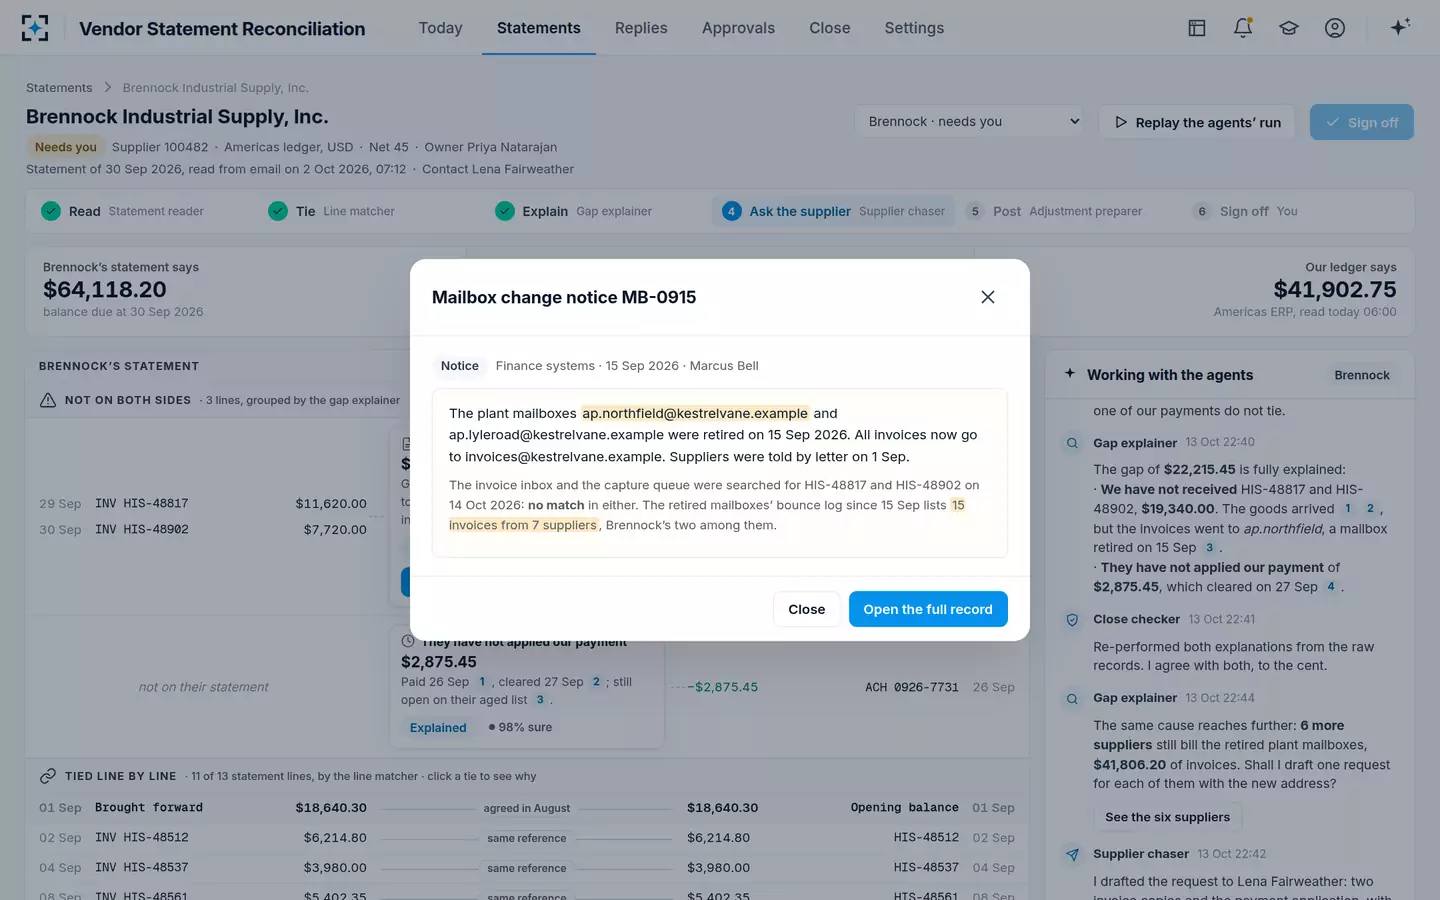This screenshot has height=900, width=1440.
Task: Open the Brennock · needs you dropdown
Action: [x=969, y=122]
